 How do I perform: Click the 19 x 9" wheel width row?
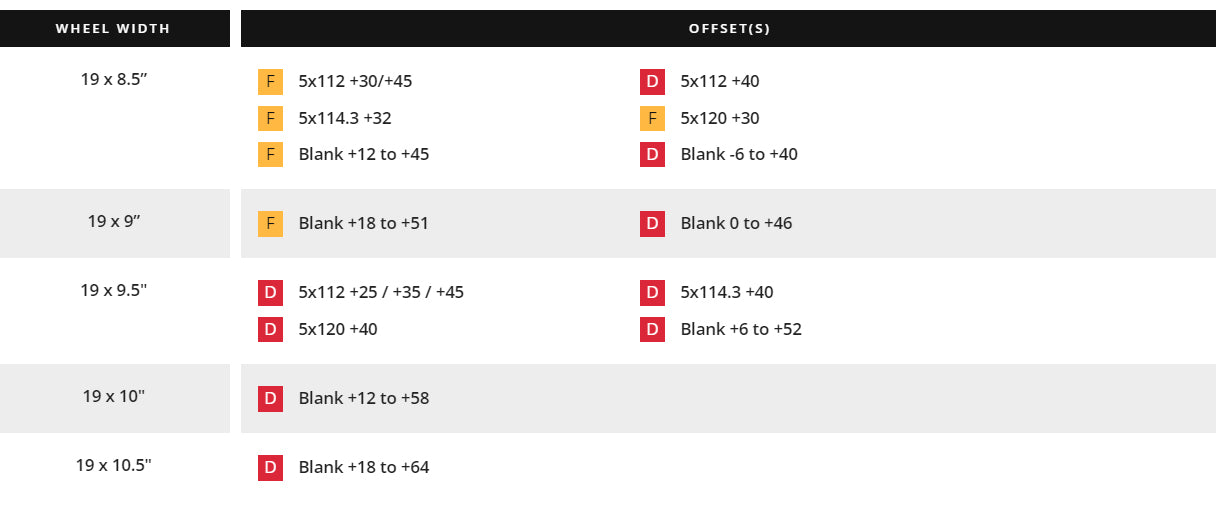[114, 221]
